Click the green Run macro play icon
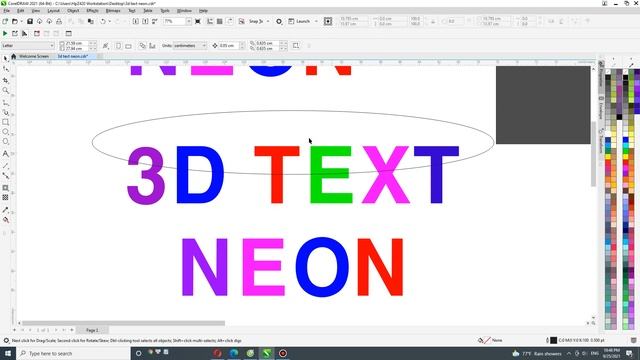The height and width of the screenshot is (360, 640). click(5, 33)
